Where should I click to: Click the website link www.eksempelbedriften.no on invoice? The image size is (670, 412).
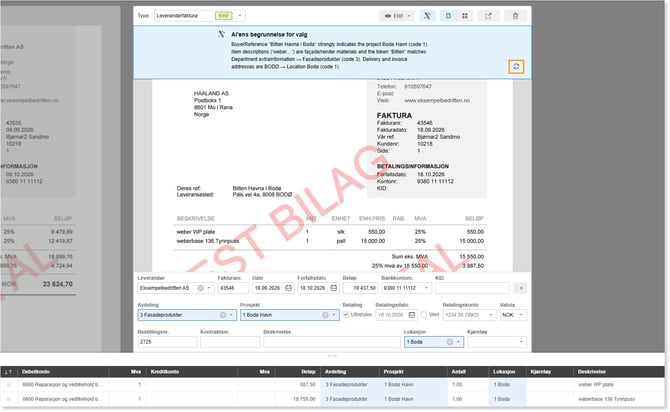point(437,100)
